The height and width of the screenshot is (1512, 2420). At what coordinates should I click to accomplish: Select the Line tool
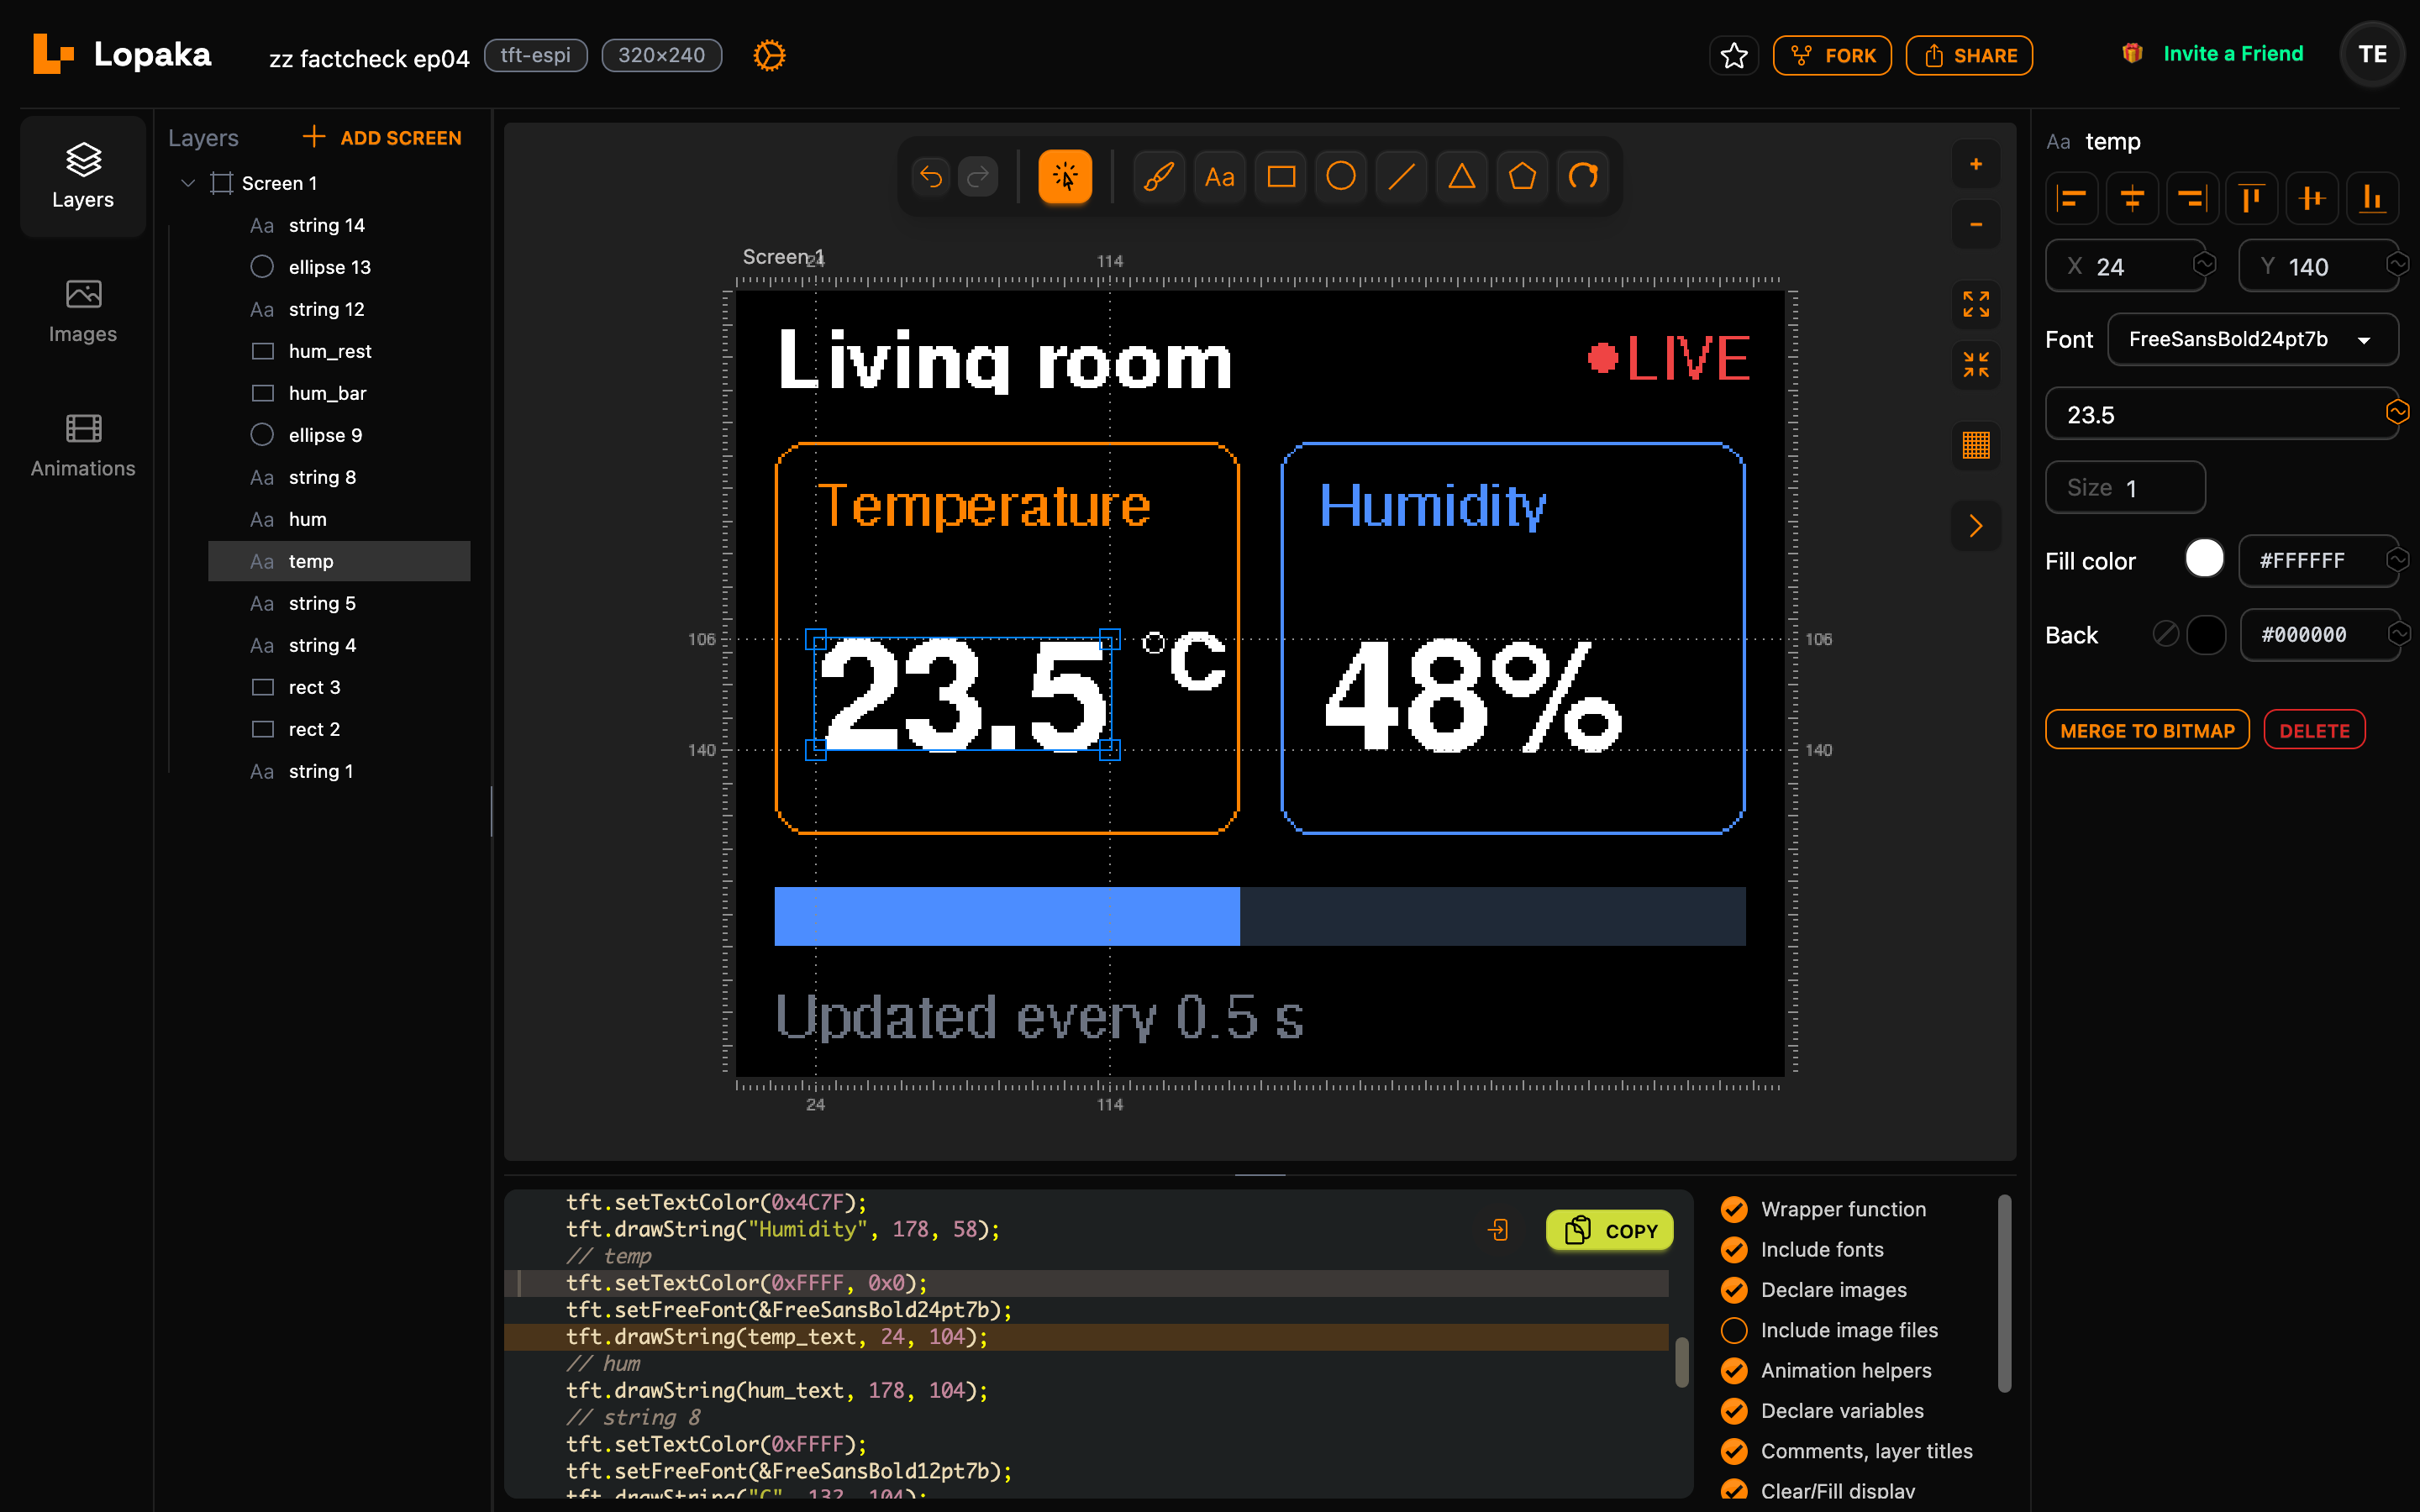pyautogui.click(x=1402, y=177)
